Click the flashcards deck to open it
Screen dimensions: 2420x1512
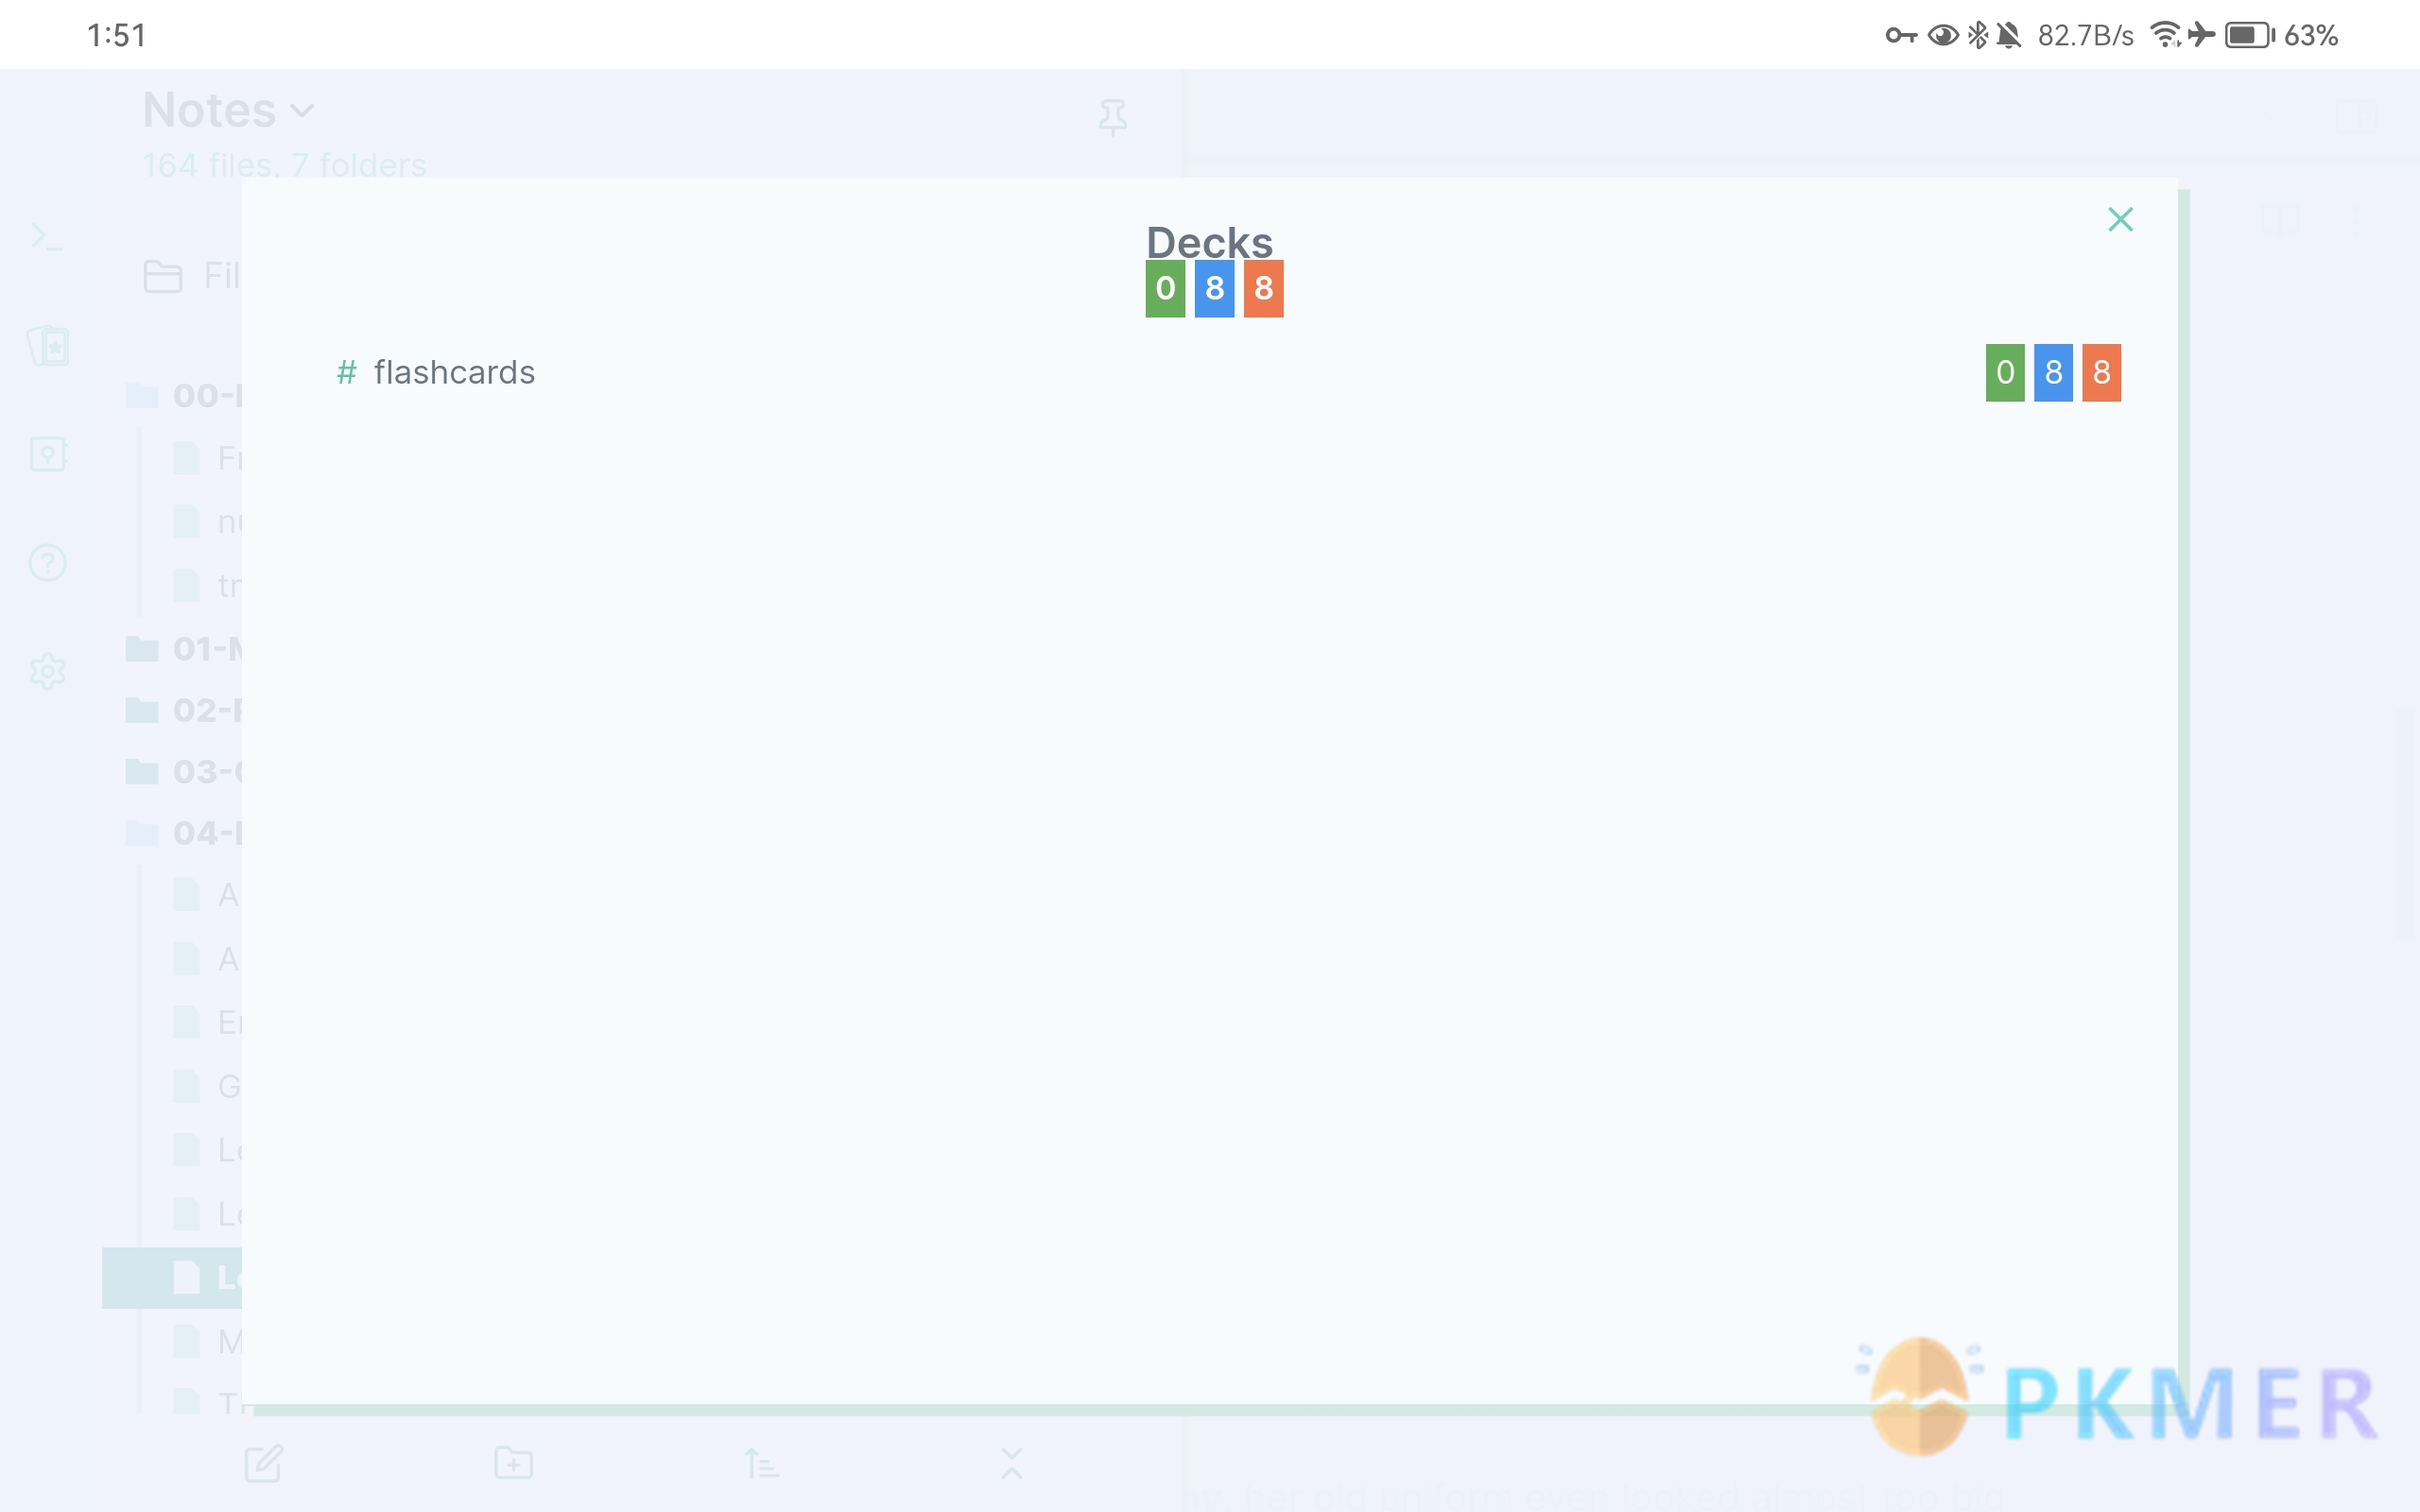coord(455,371)
